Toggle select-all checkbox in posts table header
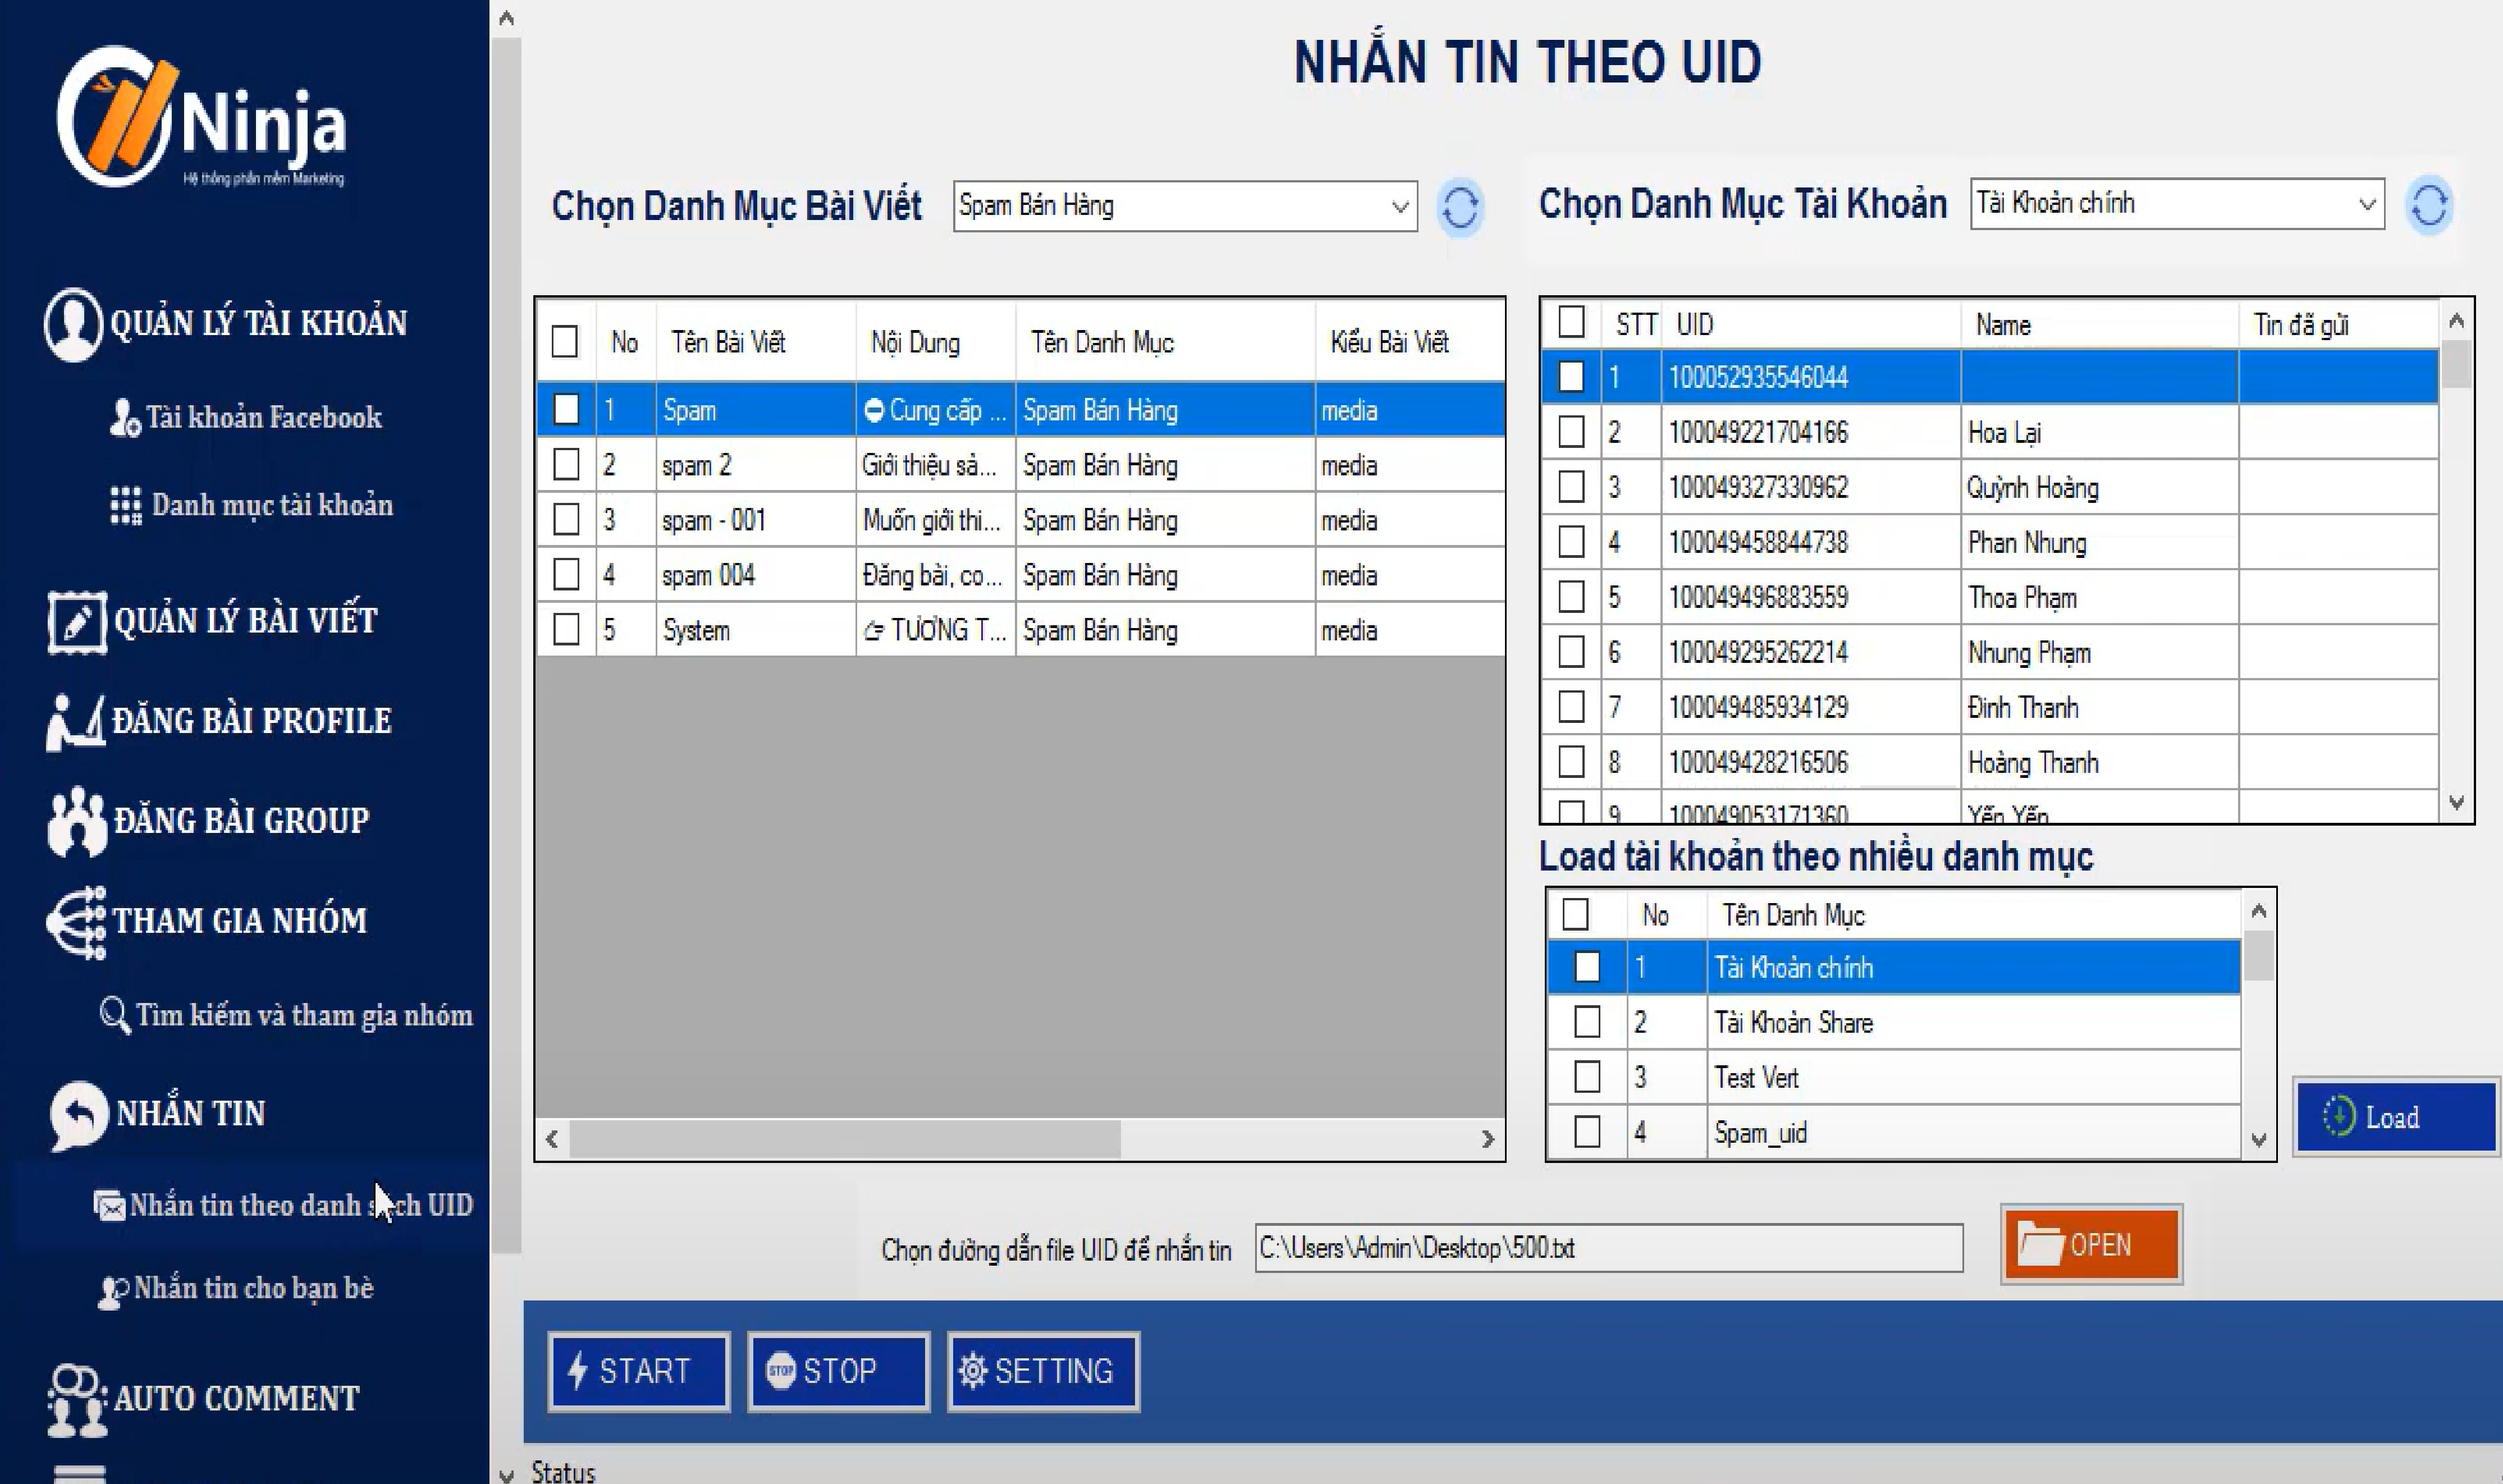The height and width of the screenshot is (1484, 2503). (x=565, y=341)
